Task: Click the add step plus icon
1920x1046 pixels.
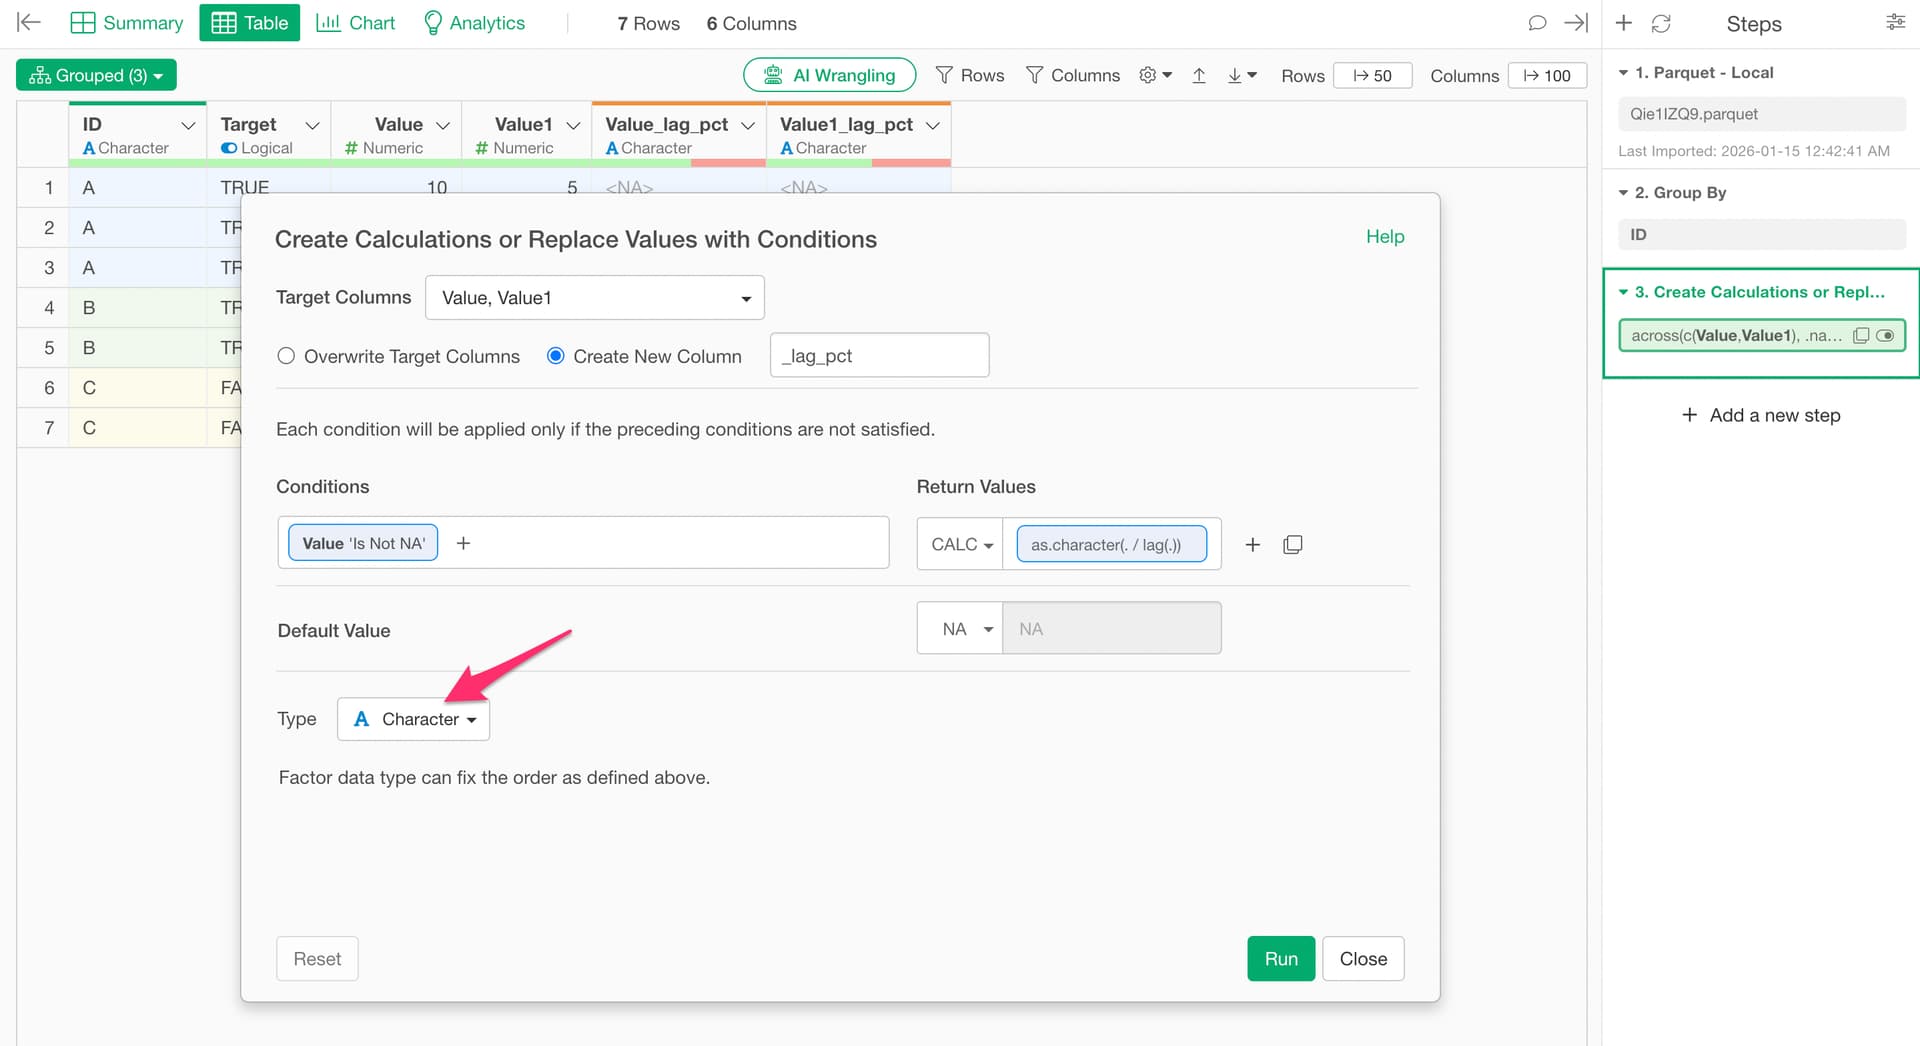Action: pos(1624,23)
